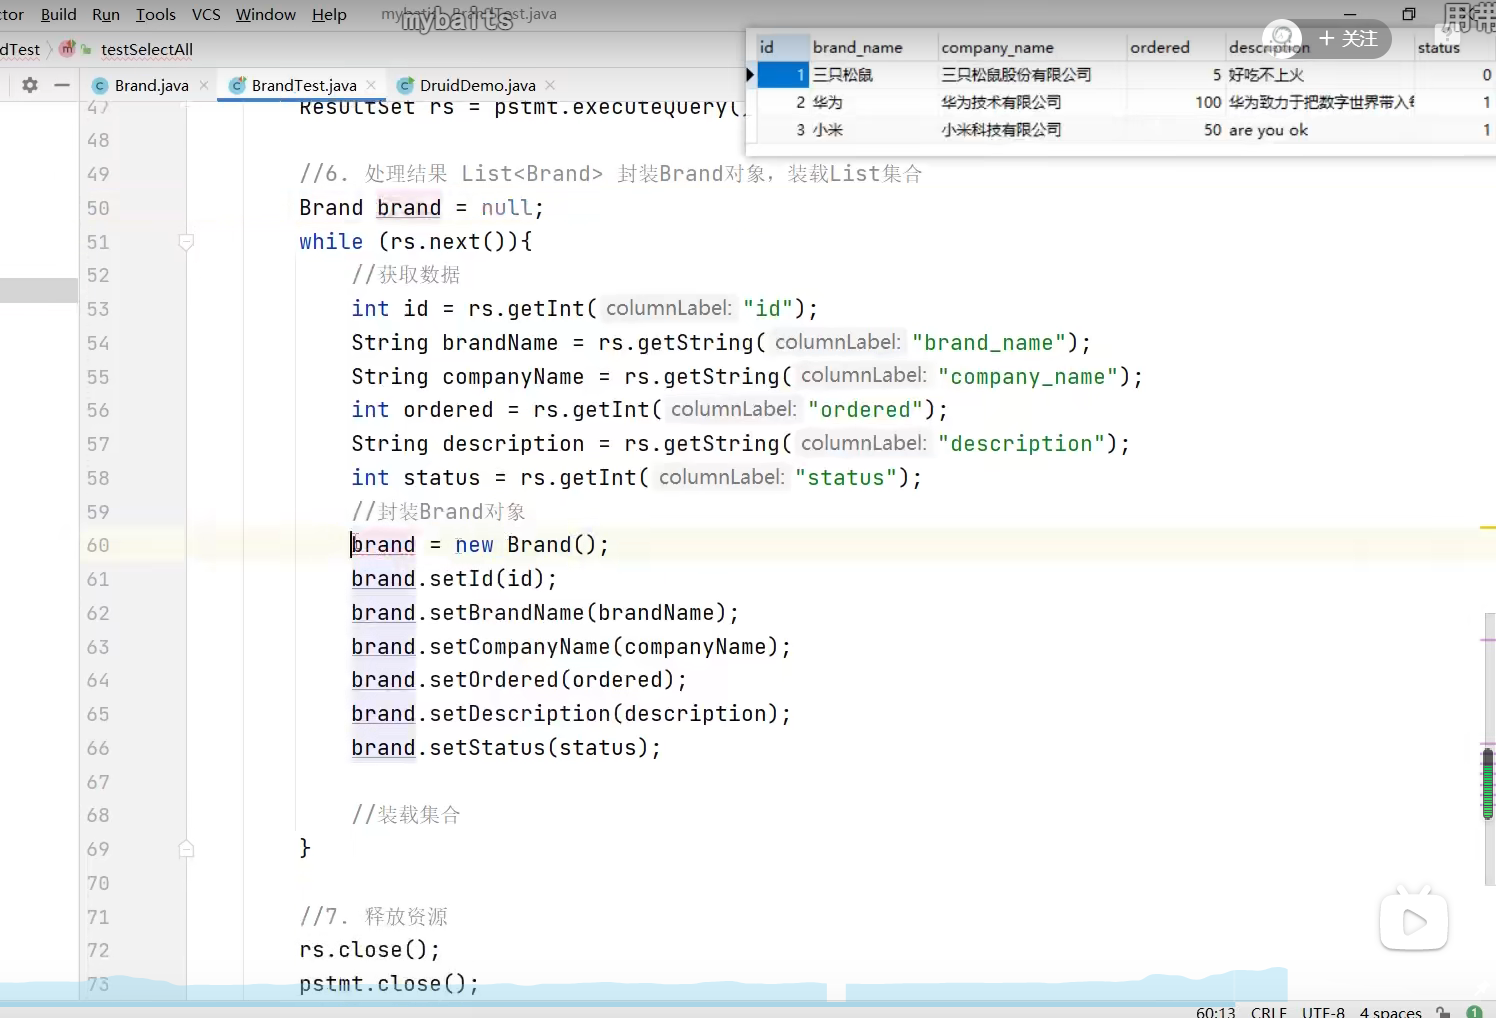
Task: Click the DruidDemo.java class file icon
Action: (405, 85)
